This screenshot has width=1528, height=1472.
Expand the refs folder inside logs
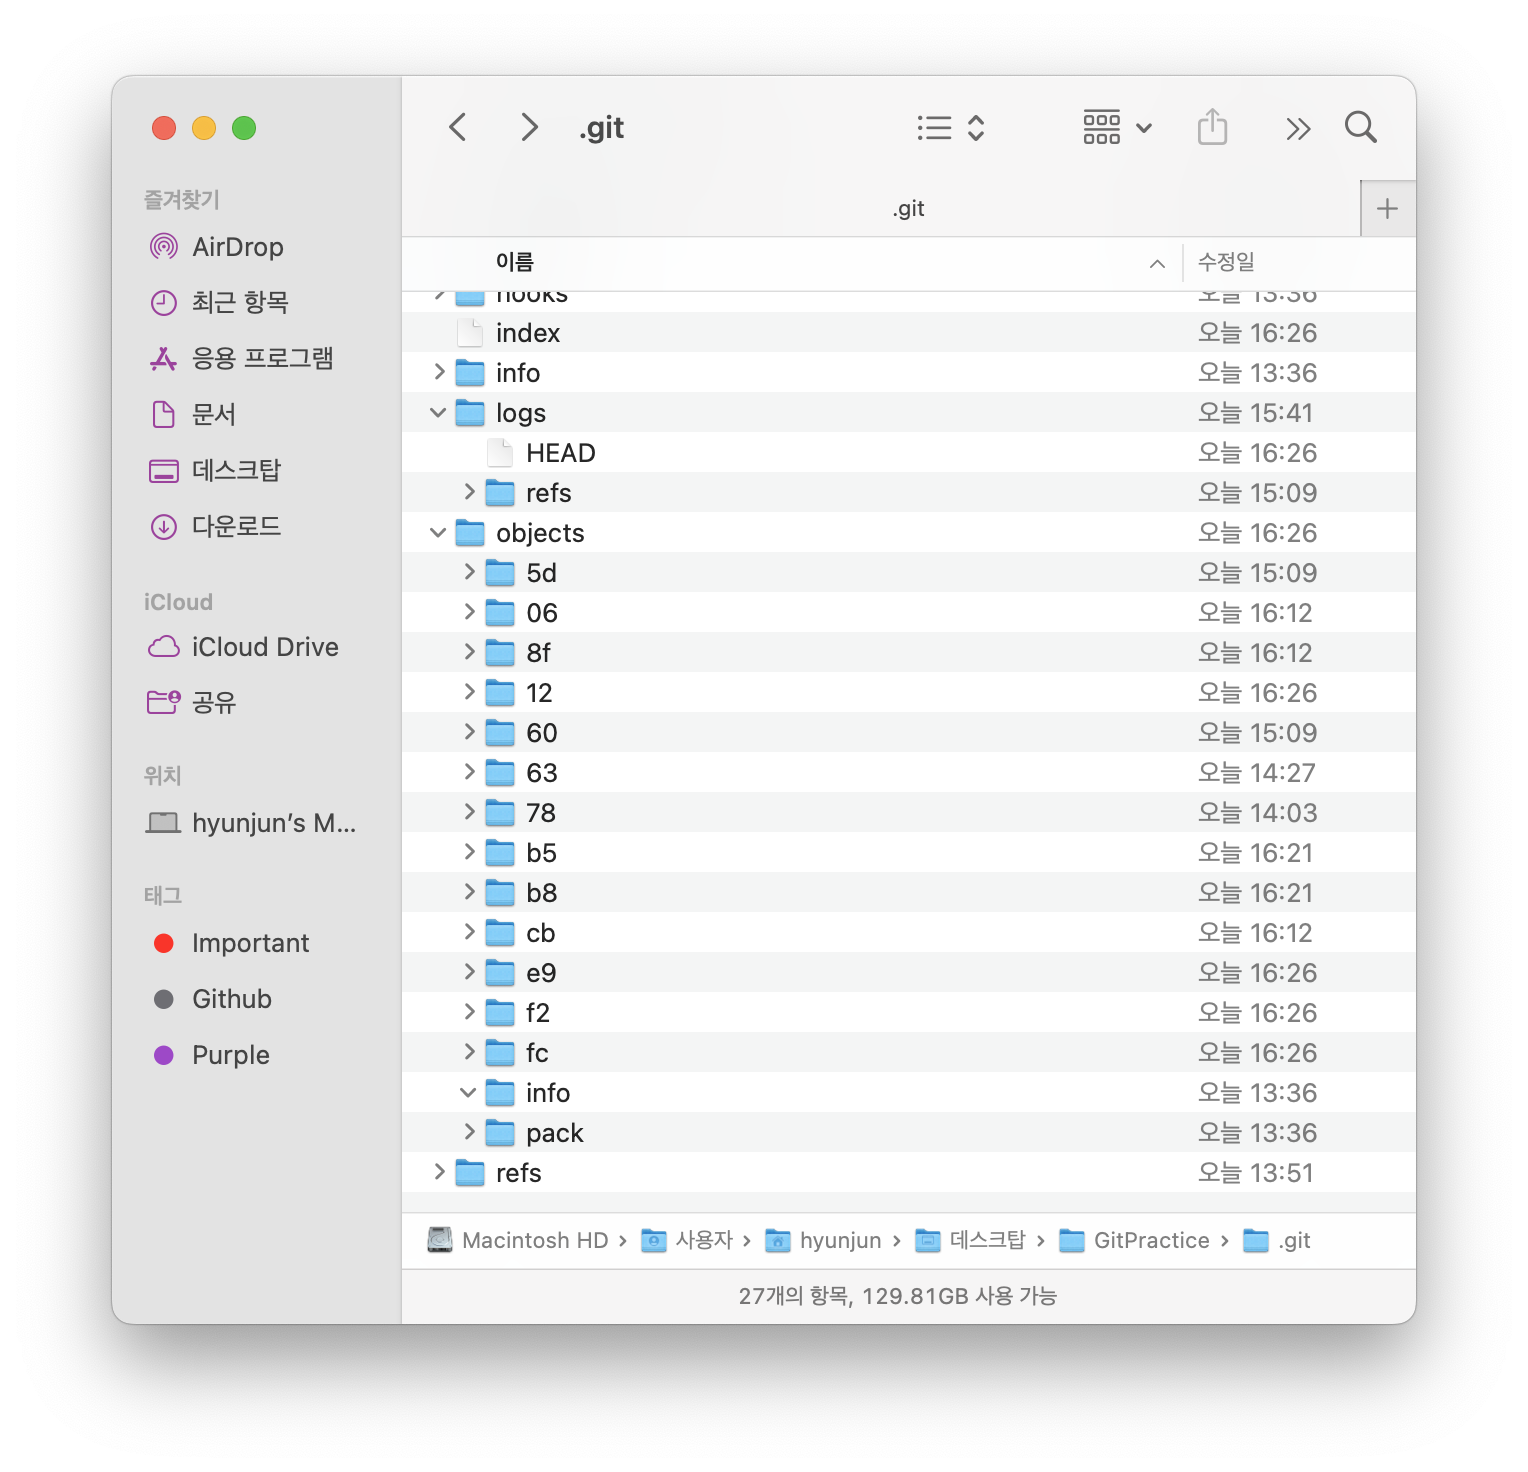(x=469, y=492)
